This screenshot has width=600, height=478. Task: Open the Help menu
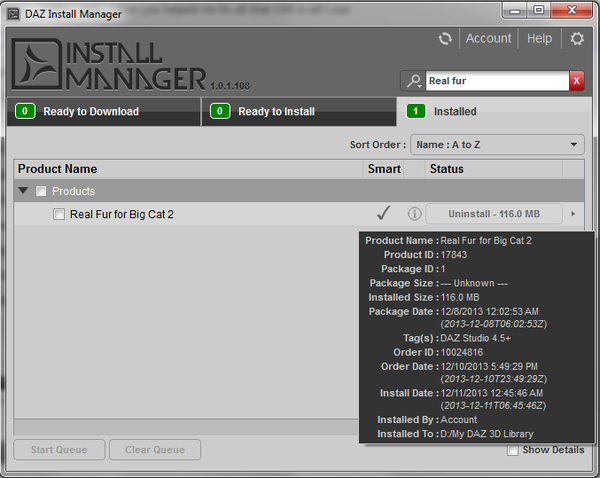(540, 39)
